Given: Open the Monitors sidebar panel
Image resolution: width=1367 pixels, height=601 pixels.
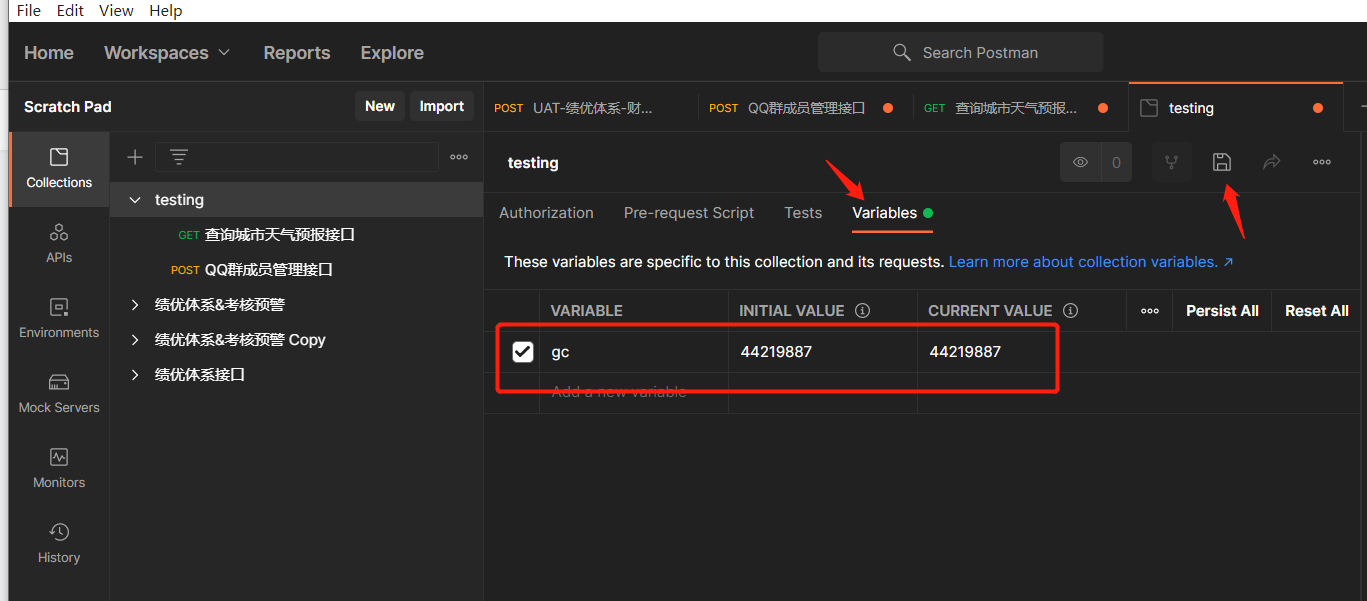Looking at the screenshot, I should (59, 469).
